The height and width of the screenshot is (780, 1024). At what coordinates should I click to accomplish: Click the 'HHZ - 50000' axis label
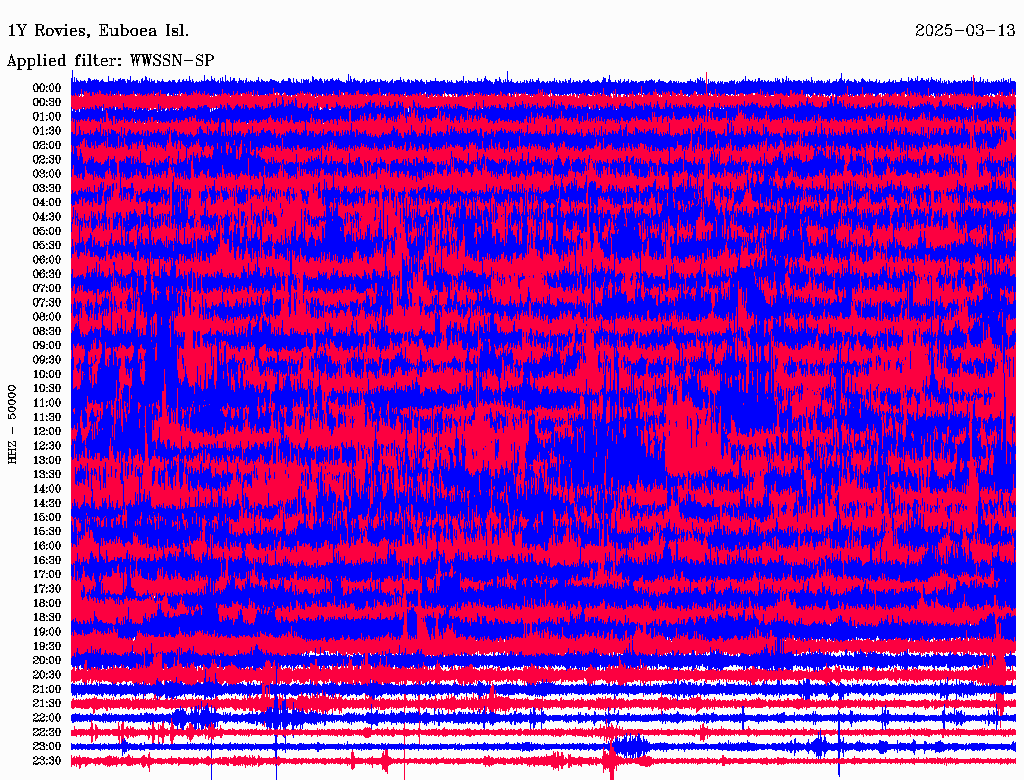click(12, 425)
